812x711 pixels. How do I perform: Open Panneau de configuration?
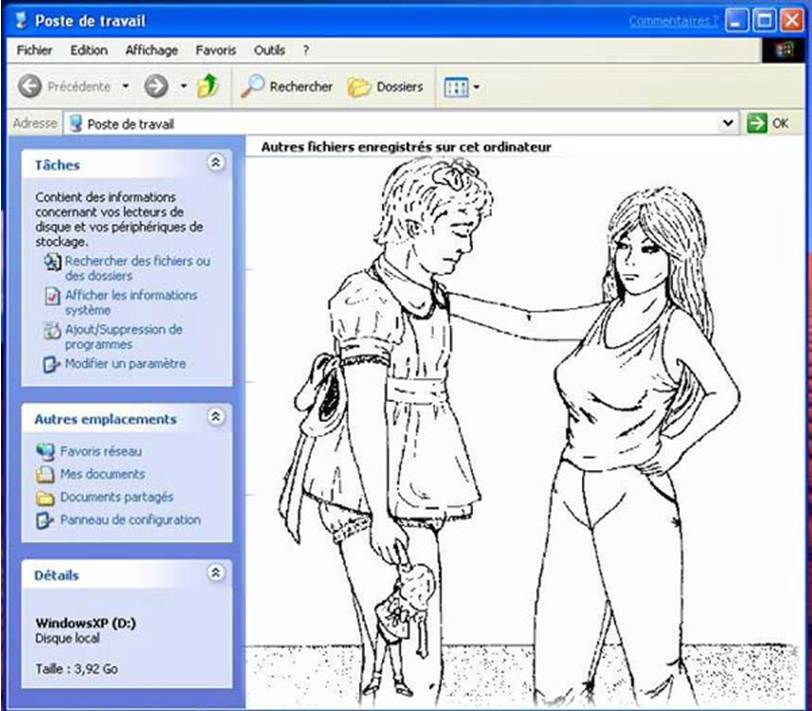(x=129, y=520)
